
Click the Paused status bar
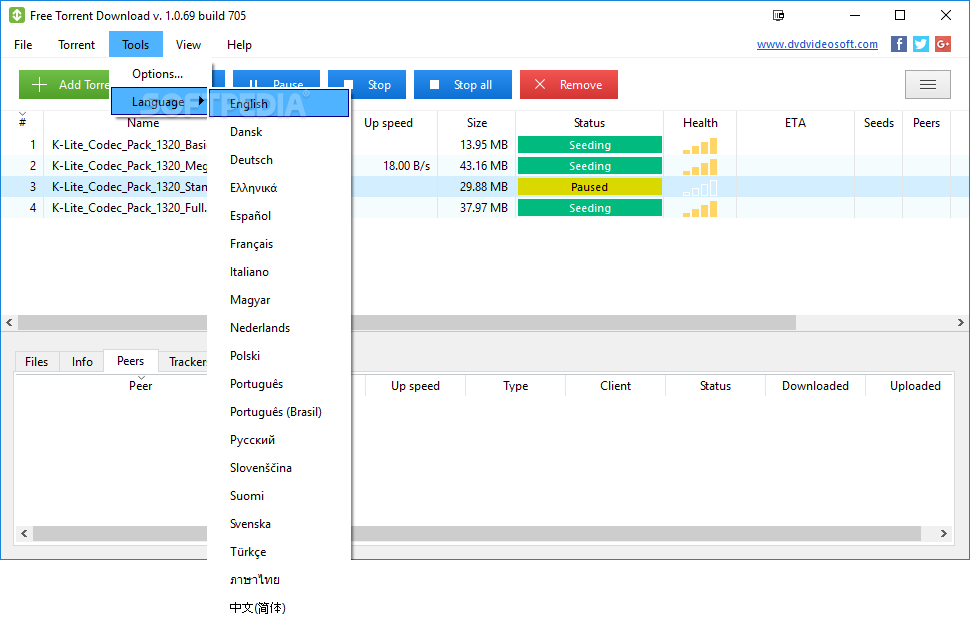(590, 187)
